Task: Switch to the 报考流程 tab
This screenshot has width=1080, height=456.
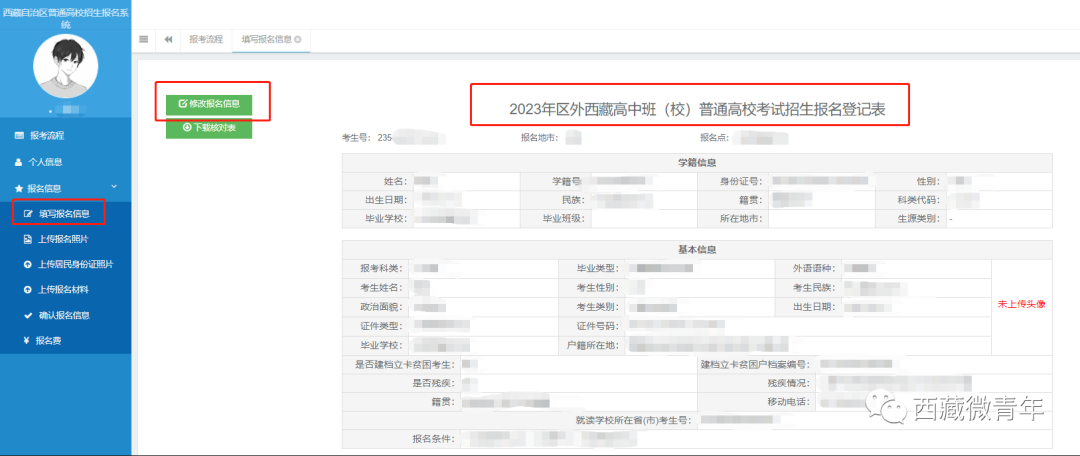Action: [x=206, y=39]
